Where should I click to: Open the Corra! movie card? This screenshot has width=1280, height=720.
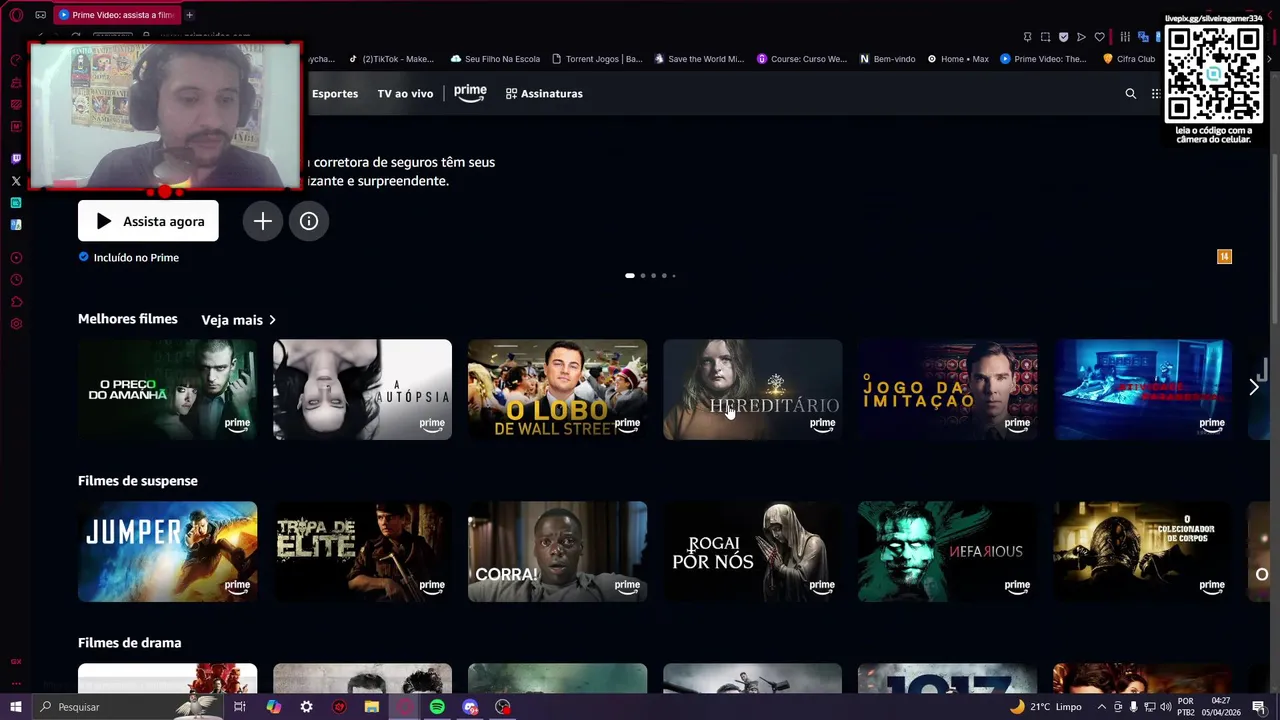[557, 551]
